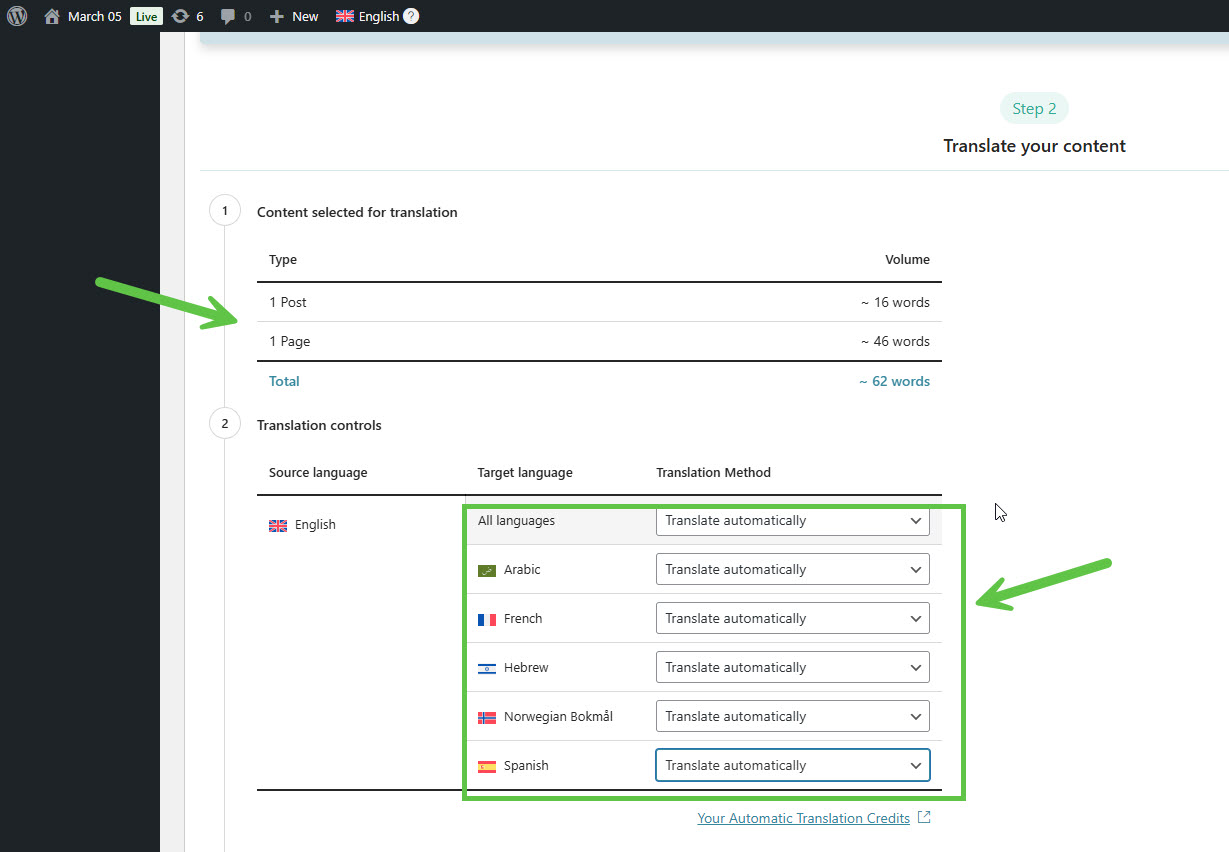This screenshot has width=1229, height=852.
Task: Click the 'French' language label
Action: point(523,619)
